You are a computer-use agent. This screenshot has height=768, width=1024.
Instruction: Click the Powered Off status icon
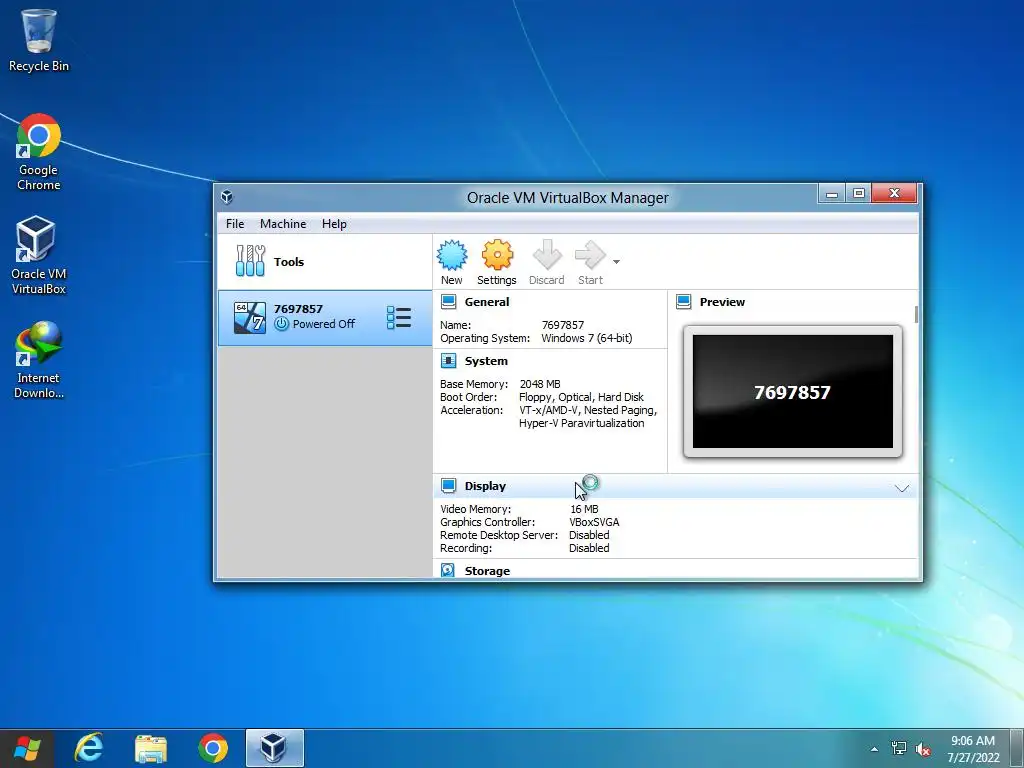pos(281,324)
